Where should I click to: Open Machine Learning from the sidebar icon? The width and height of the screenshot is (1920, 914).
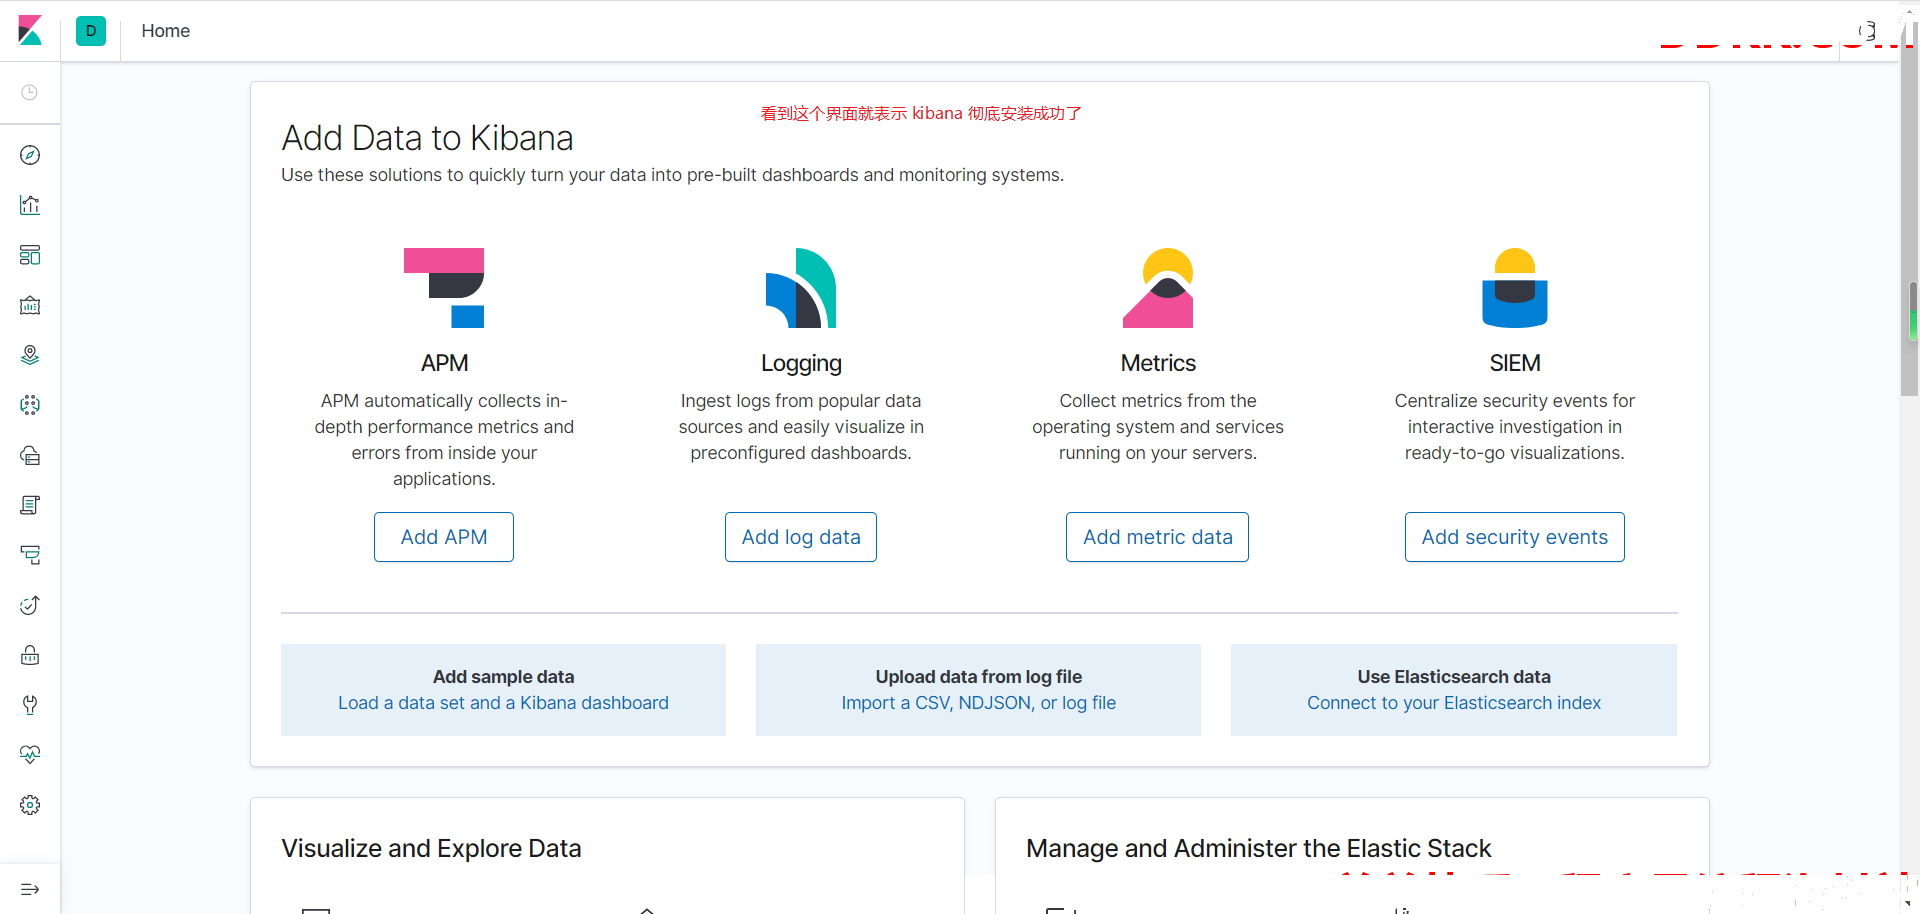click(30, 405)
